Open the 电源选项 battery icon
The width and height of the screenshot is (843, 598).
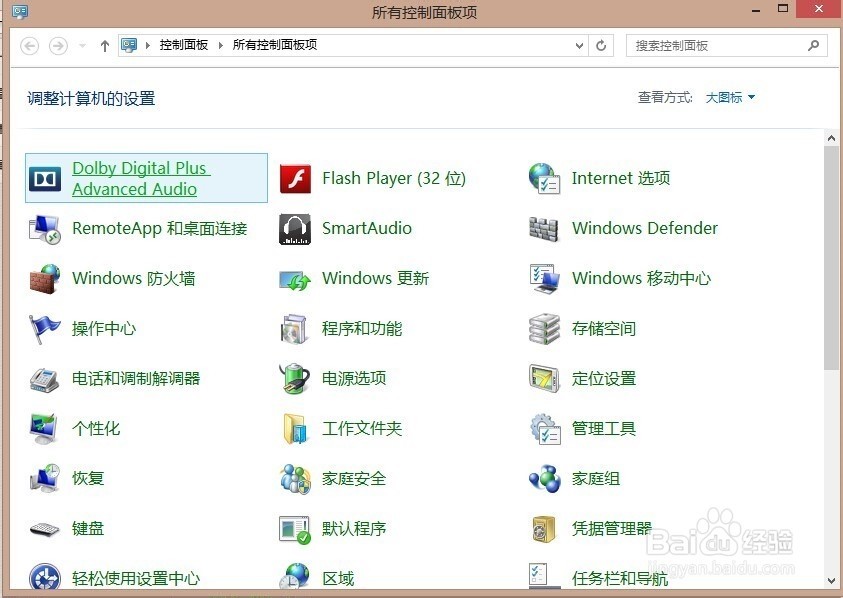pos(294,379)
